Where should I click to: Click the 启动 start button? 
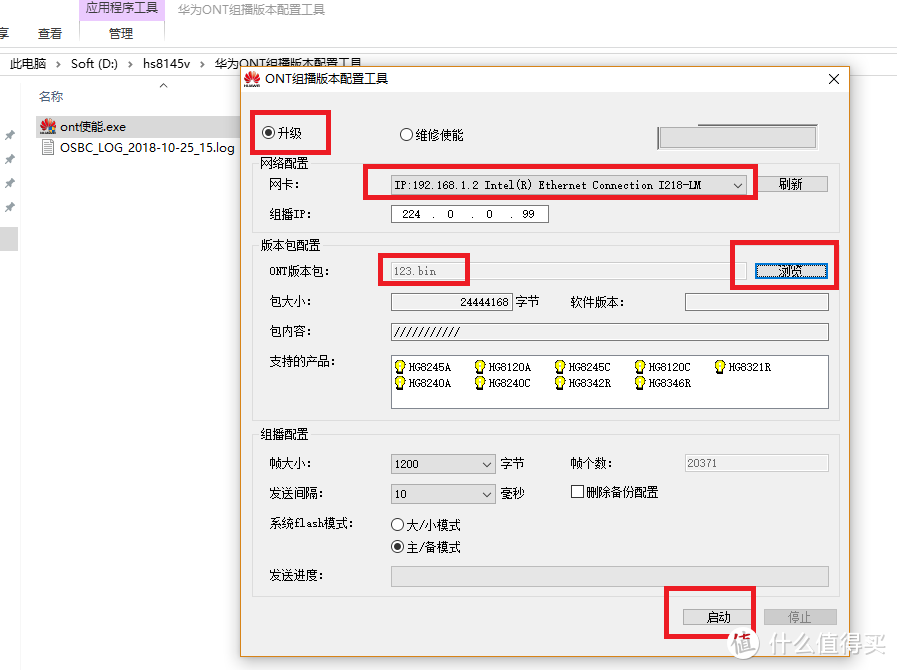[x=719, y=617]
